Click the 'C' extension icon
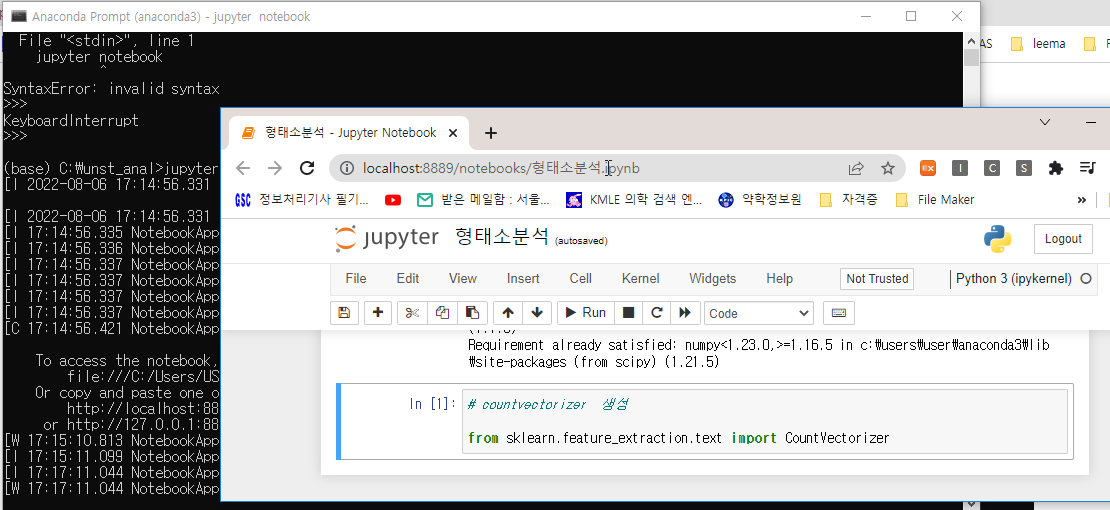Image resolution: width=1110 pixels, height=510 pixels. (992, 168)
